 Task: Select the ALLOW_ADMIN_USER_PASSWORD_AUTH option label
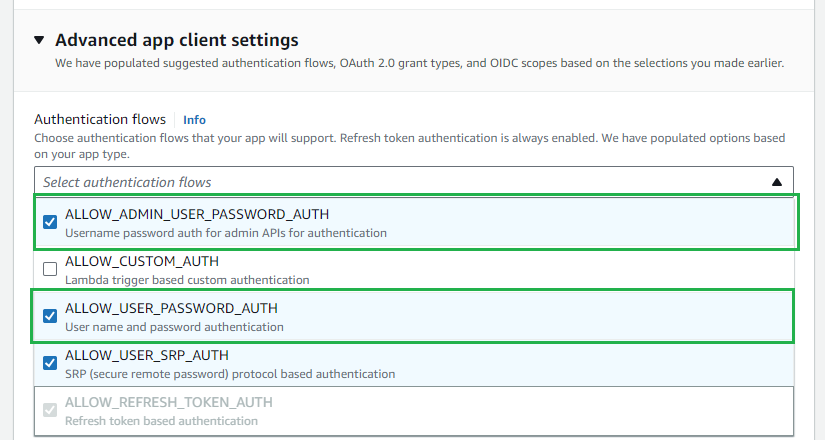pos(197,215)
